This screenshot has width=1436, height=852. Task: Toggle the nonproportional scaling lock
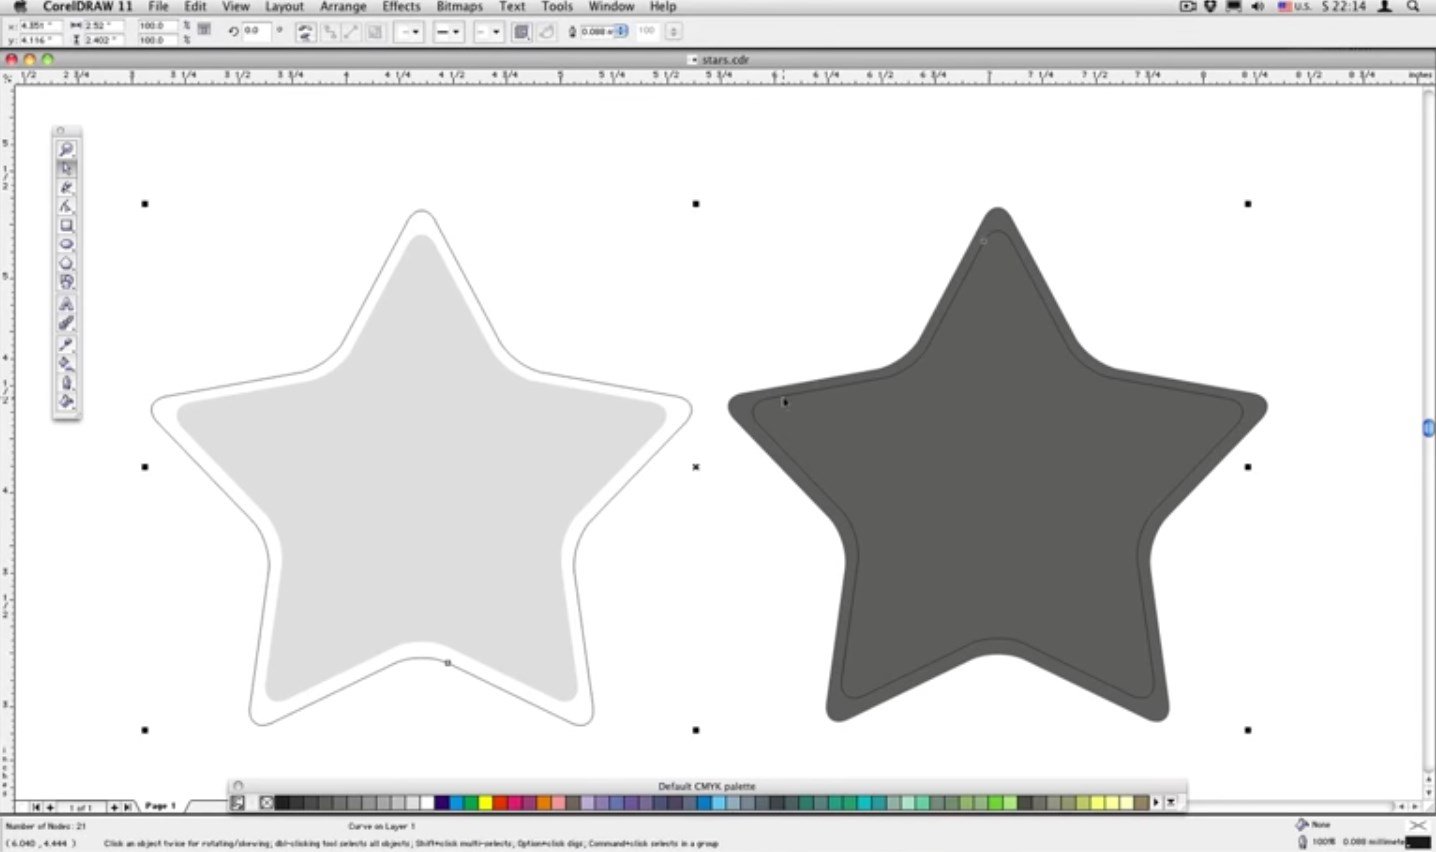click(x=203, y=31)
